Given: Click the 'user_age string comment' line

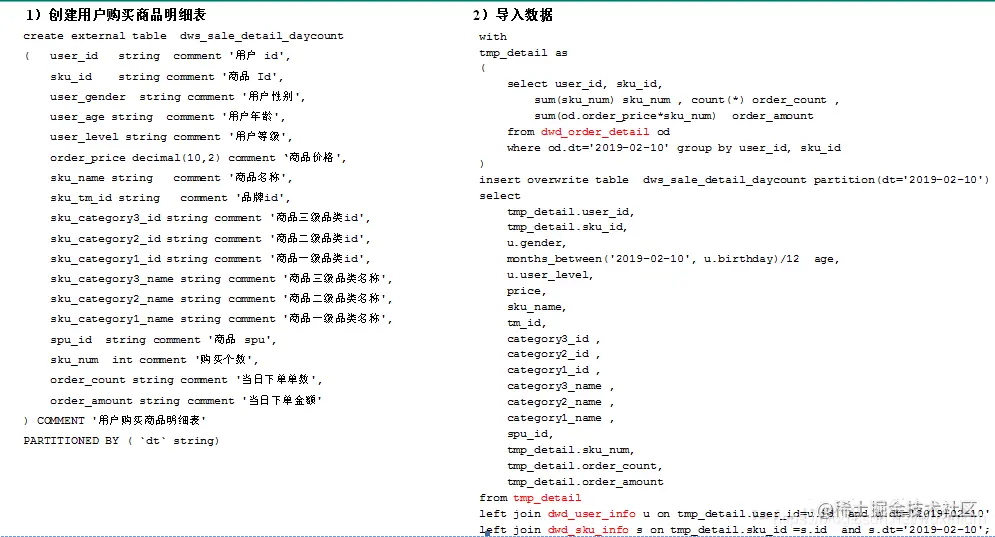Looking at the screenshot, I should [x=168, y=117].
